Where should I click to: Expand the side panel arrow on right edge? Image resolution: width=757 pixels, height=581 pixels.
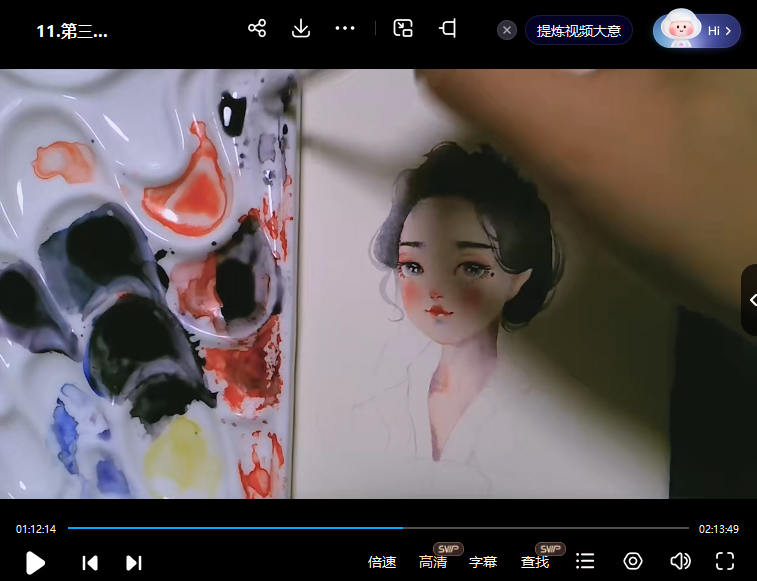(750, 300)
